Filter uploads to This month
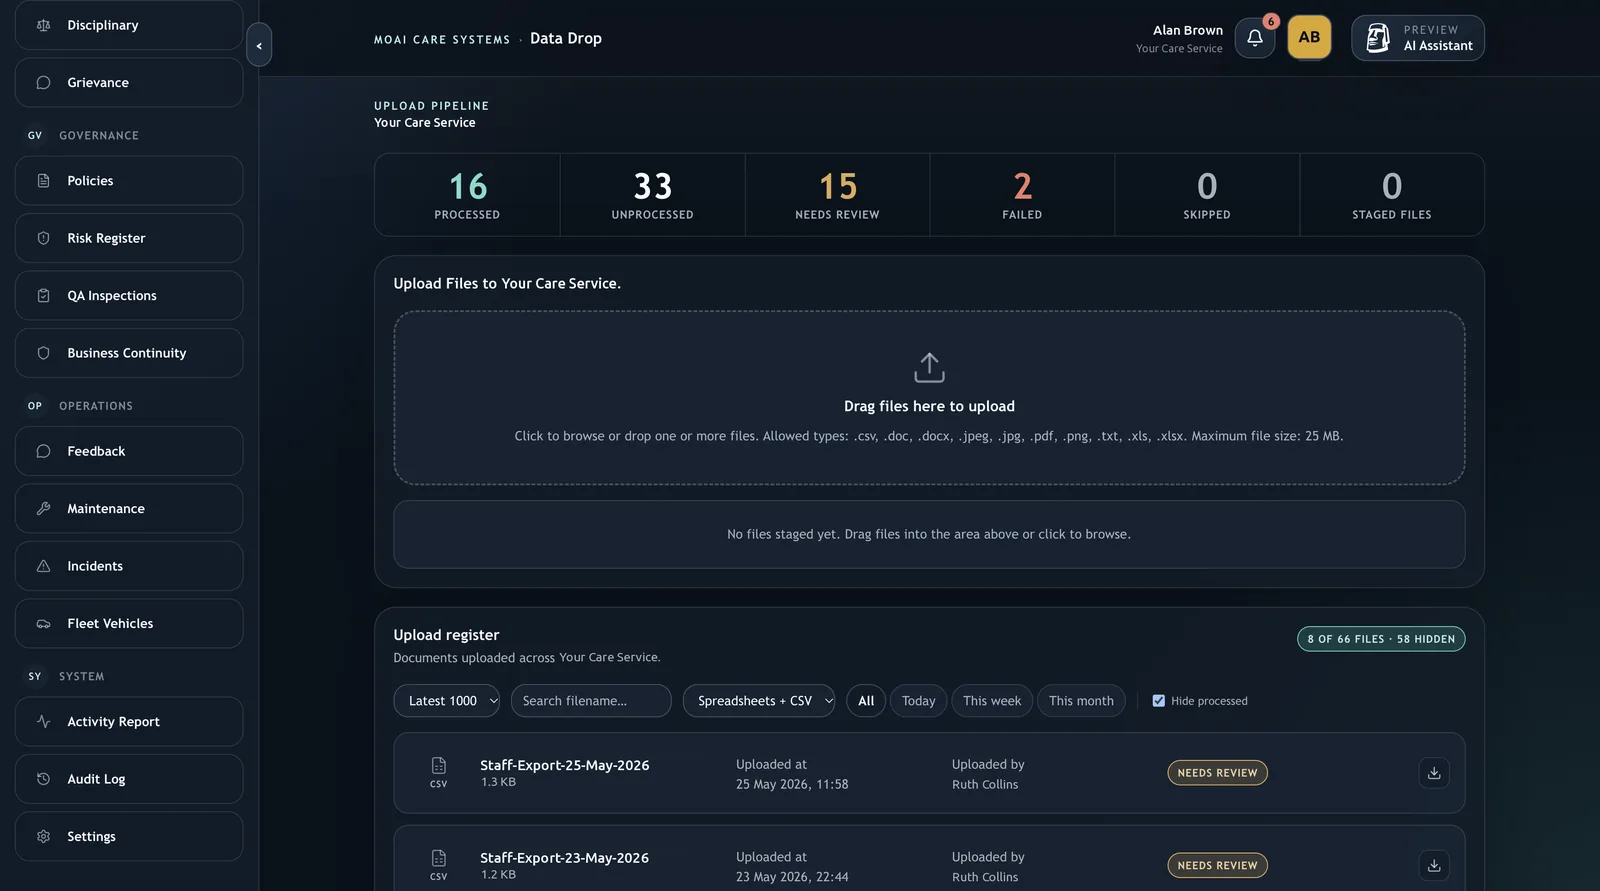The width and height of the screenshot is (1600, 891). (1081, 701)
